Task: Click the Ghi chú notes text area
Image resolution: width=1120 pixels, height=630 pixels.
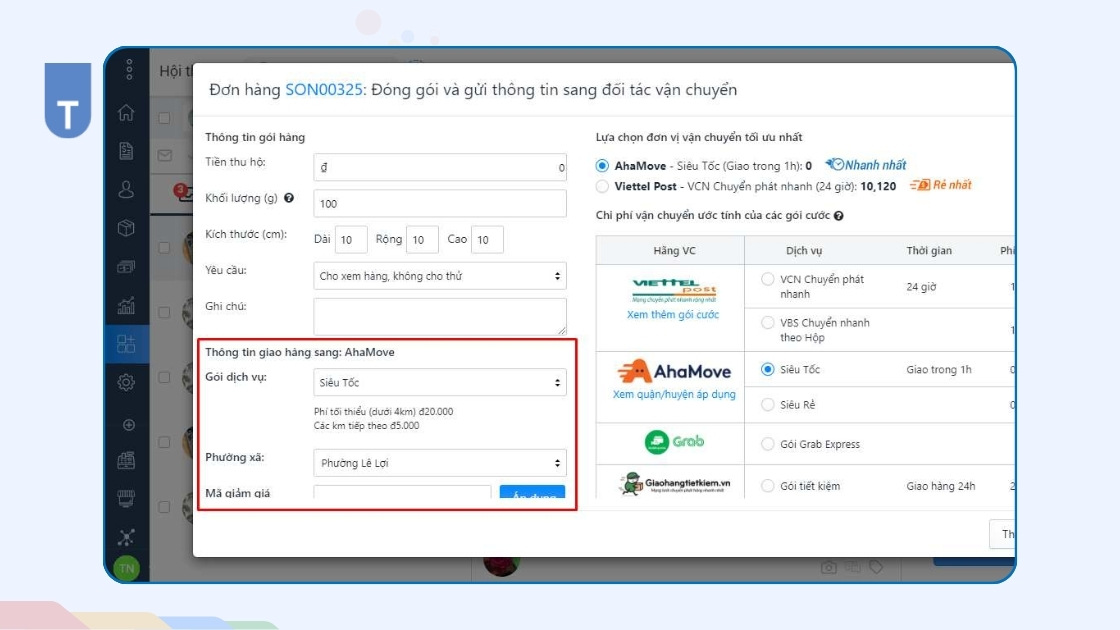Action: point(440,316)
